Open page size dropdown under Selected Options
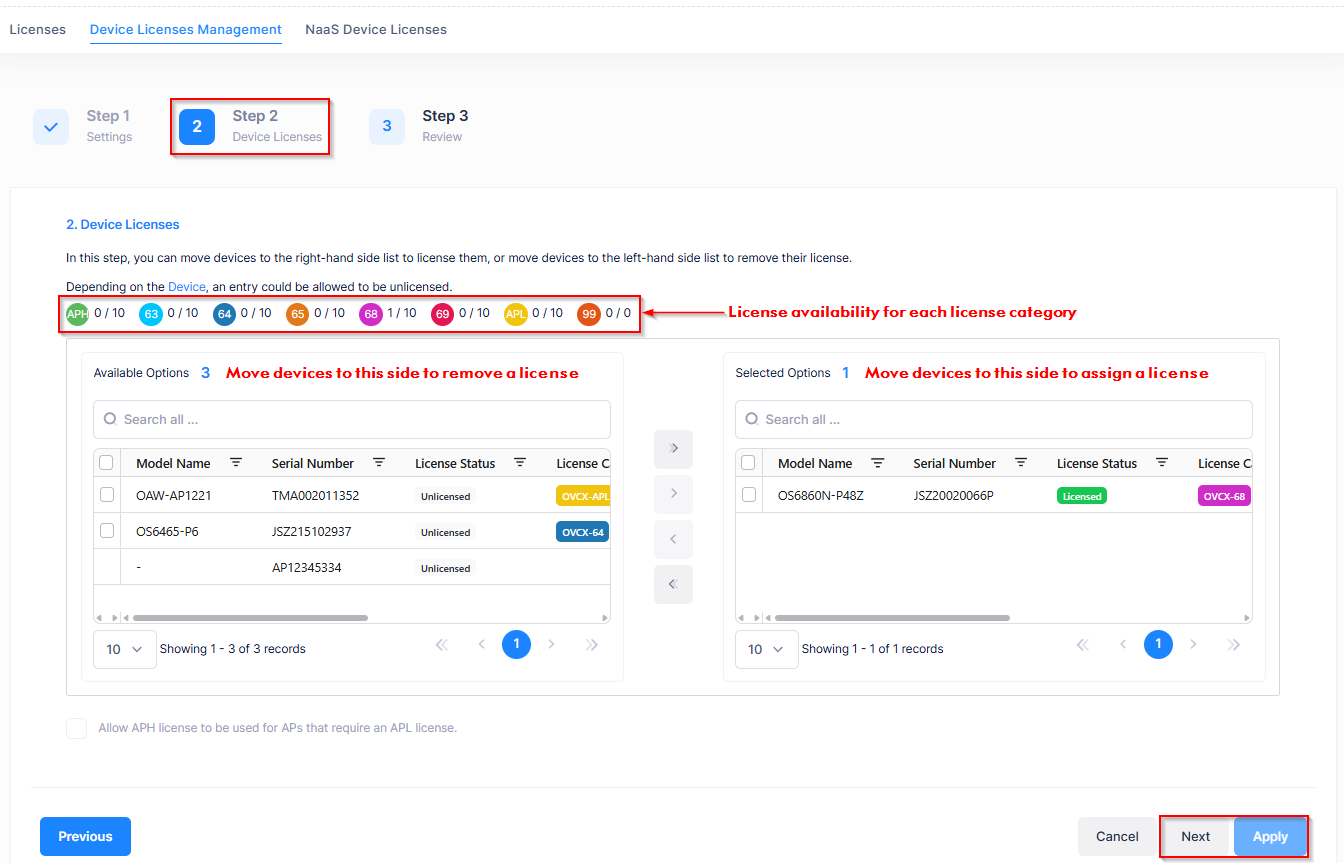Screen dimensions: 1344x863 (x=766, y=649)
